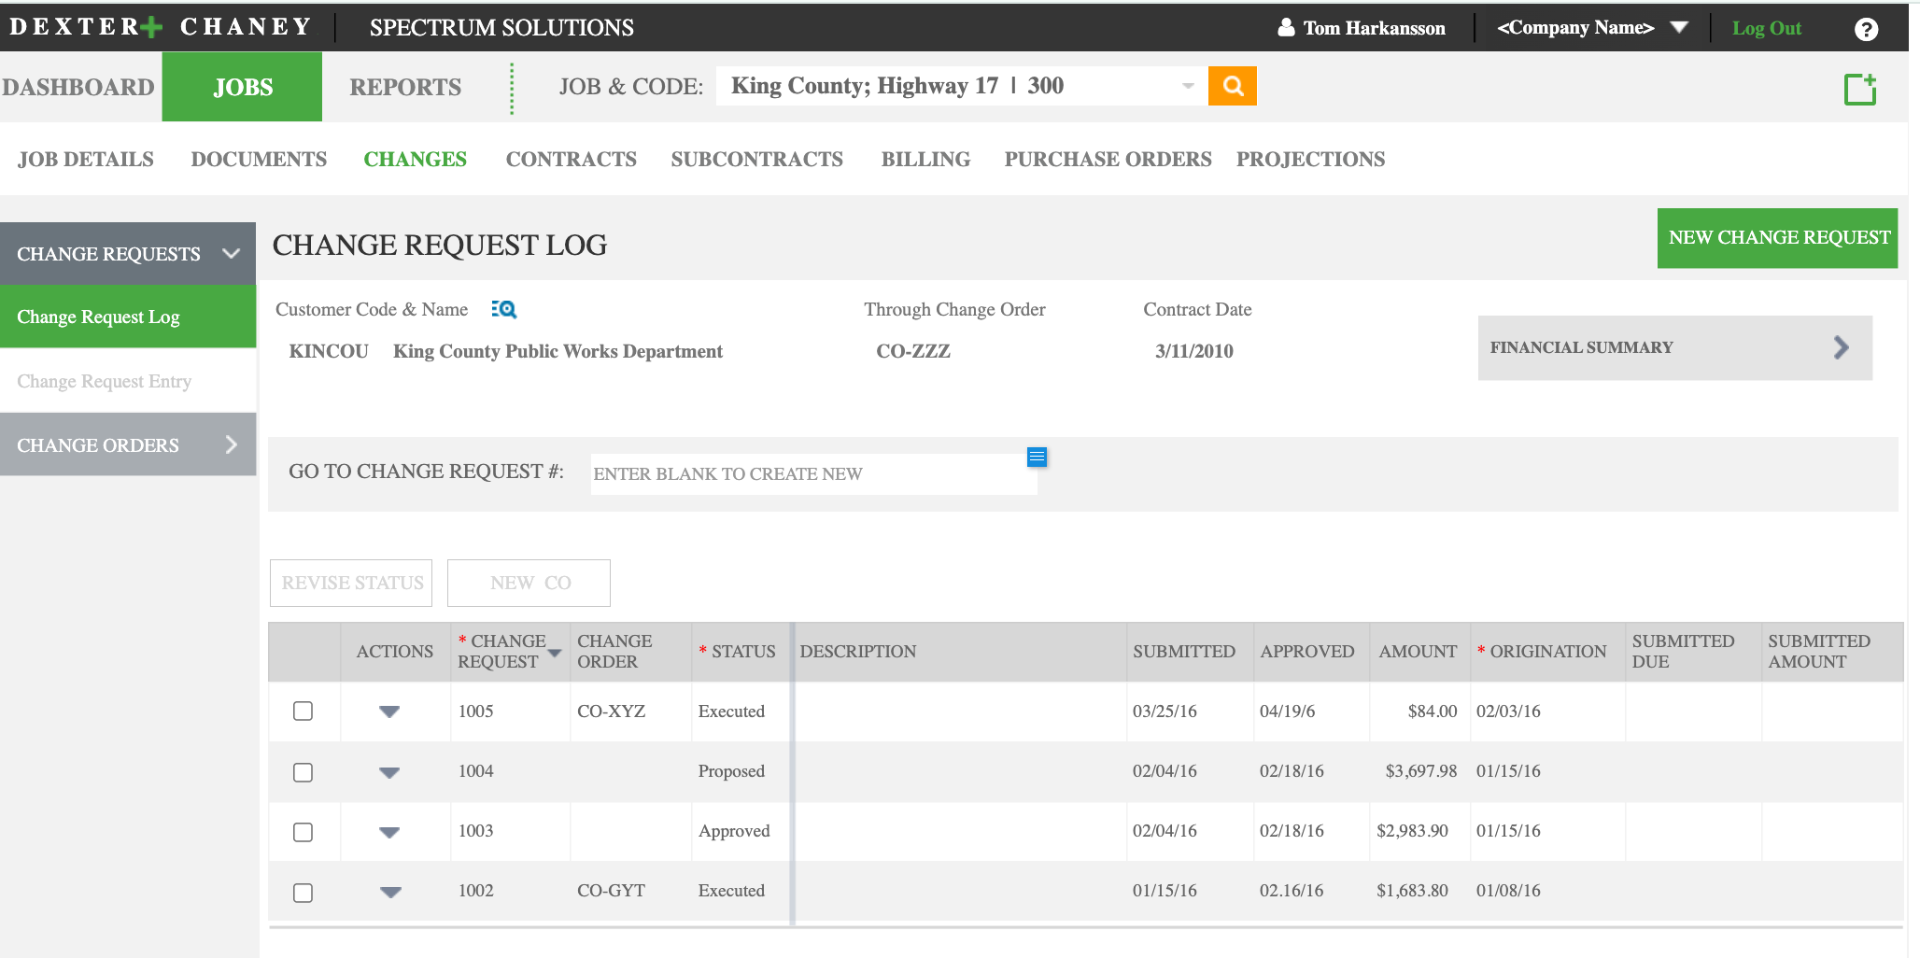This screenshot has height=958, width=1920.
Task: Go to the Subcontracts sub-tab
Action: [757, 159]
